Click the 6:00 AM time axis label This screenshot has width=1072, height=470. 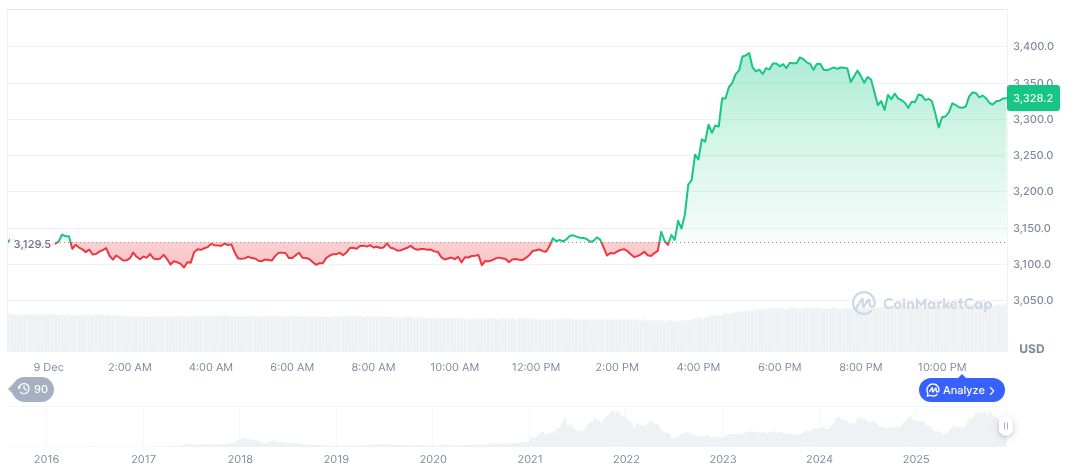292,367
